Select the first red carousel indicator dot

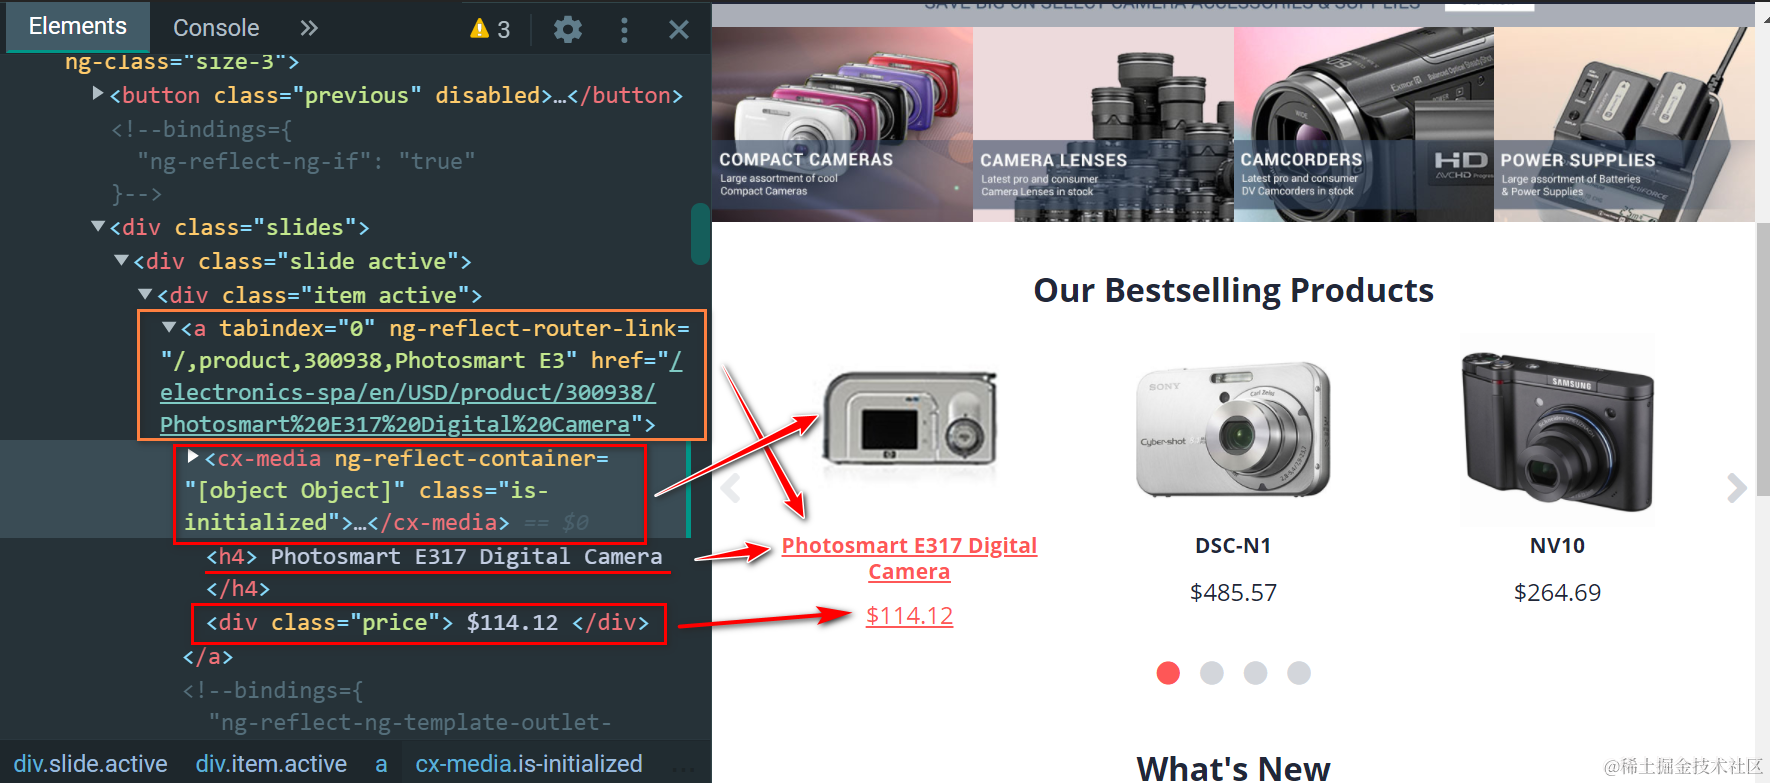pyautogui.click(x=1168, y=673)
